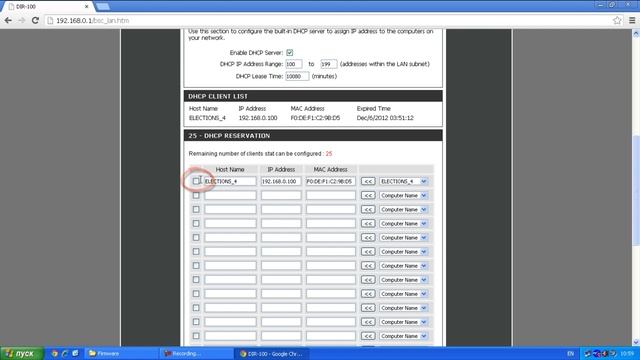Bookmark this page with the star icon

[617, 20]
